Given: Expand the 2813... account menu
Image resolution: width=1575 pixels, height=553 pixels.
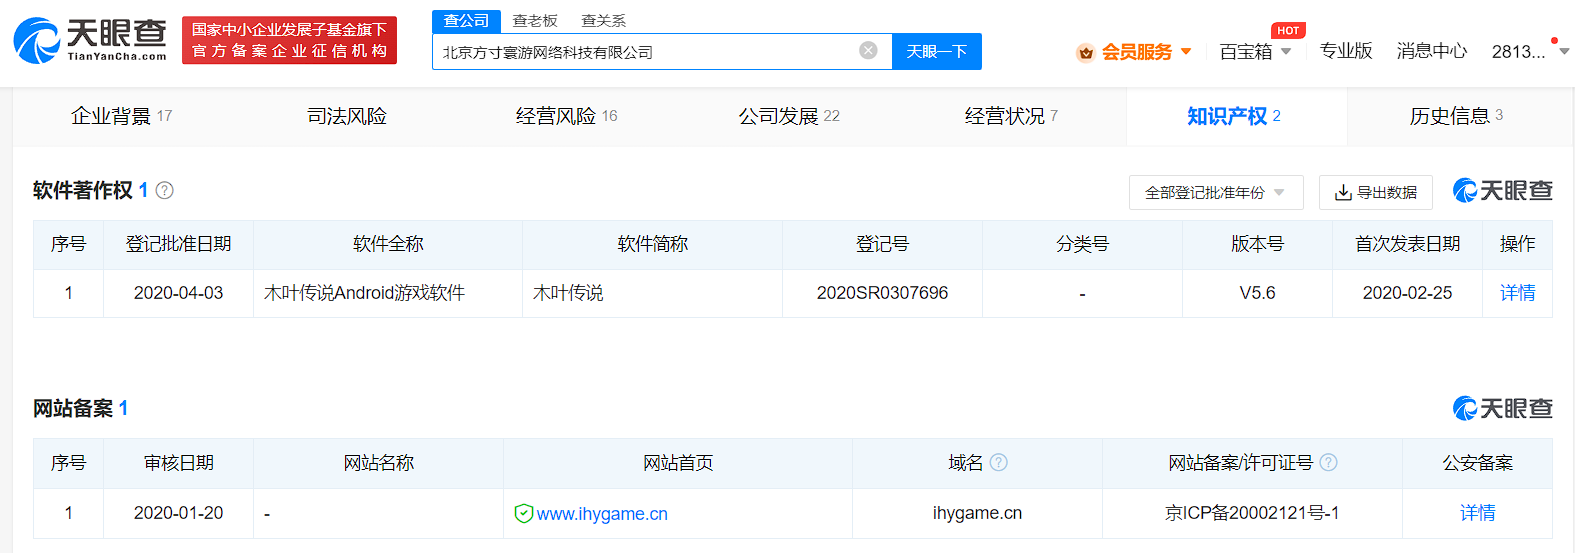Looking at the screenshot, I should point(1529,52).
